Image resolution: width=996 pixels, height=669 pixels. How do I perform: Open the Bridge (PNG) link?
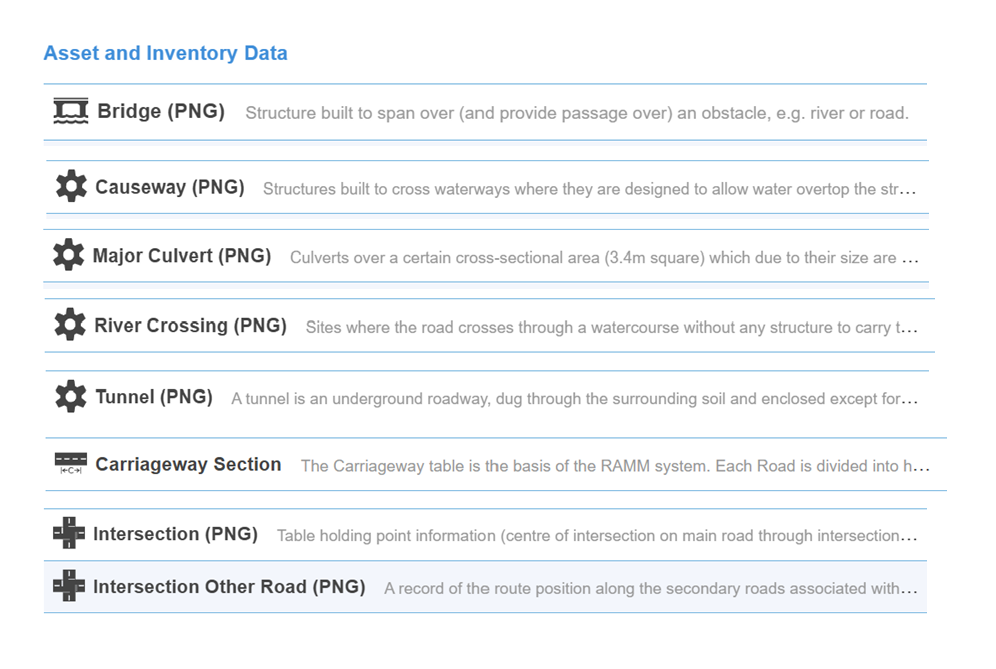tap(161, 111)
